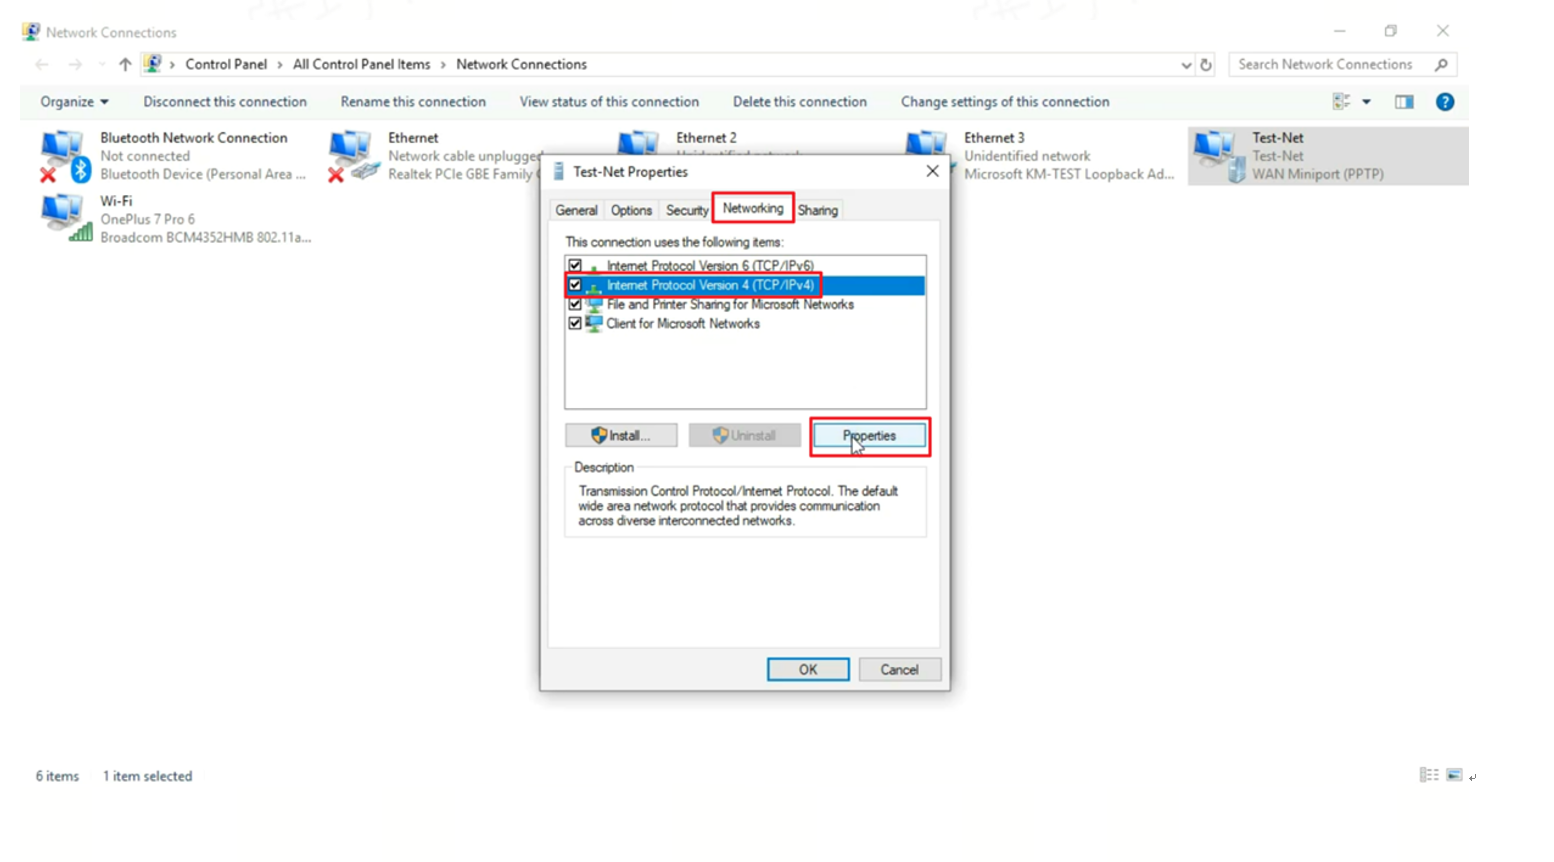Open the Sharing tab
Screen dimensions: 1554x862
[x=817, y=211]
